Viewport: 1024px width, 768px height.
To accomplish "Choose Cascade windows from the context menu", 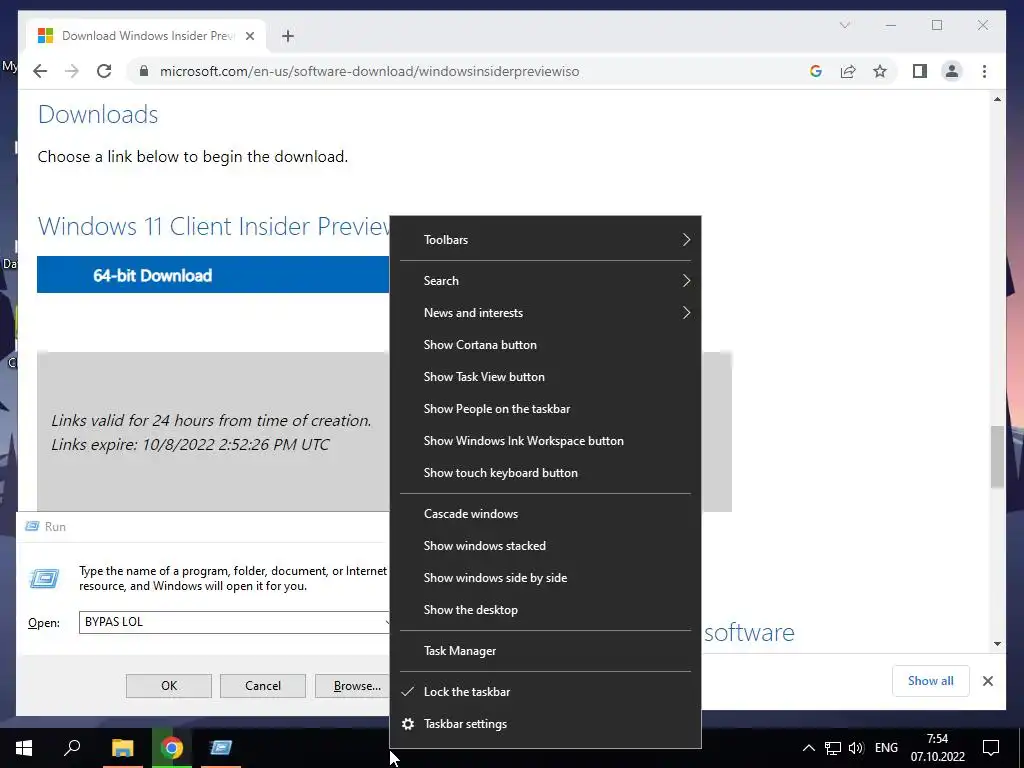I will [x=545, y=514].
